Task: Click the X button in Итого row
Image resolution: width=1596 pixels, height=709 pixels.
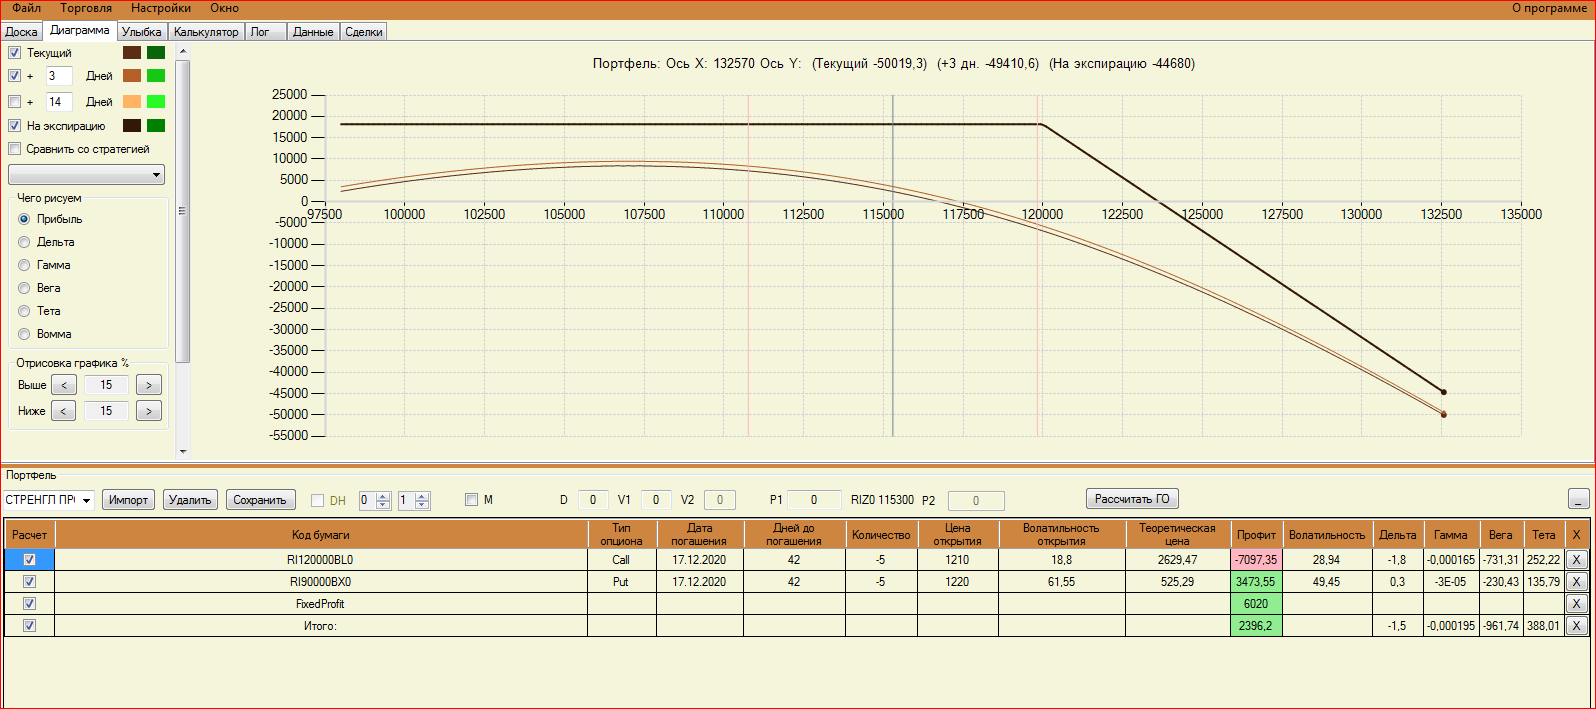Action: point(1576,626)
